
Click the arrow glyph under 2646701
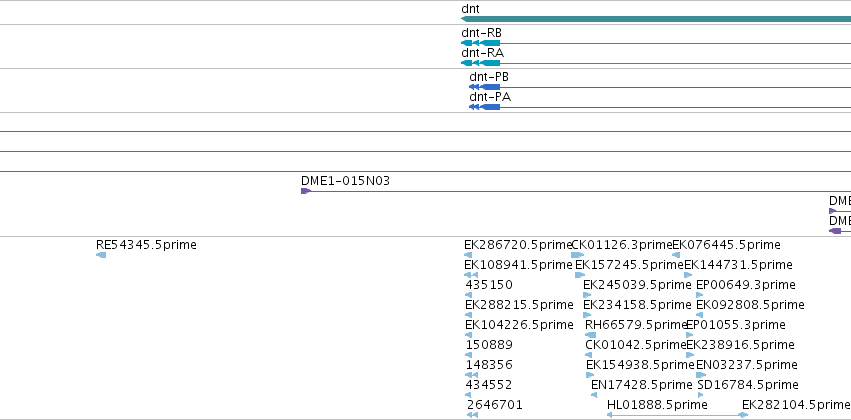tap(472, 415)
